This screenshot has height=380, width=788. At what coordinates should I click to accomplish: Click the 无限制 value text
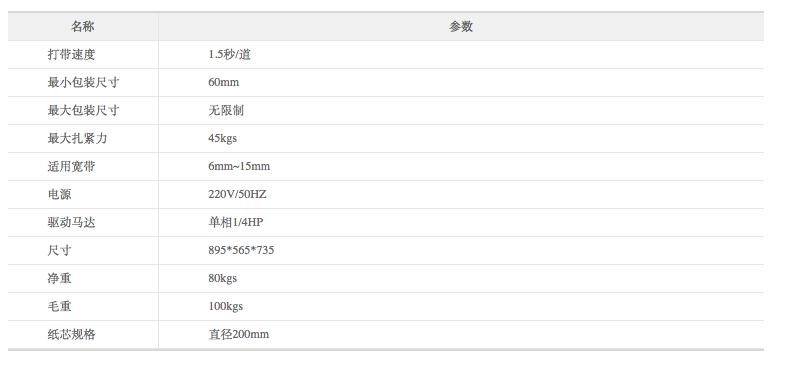[x=226, y=111]
